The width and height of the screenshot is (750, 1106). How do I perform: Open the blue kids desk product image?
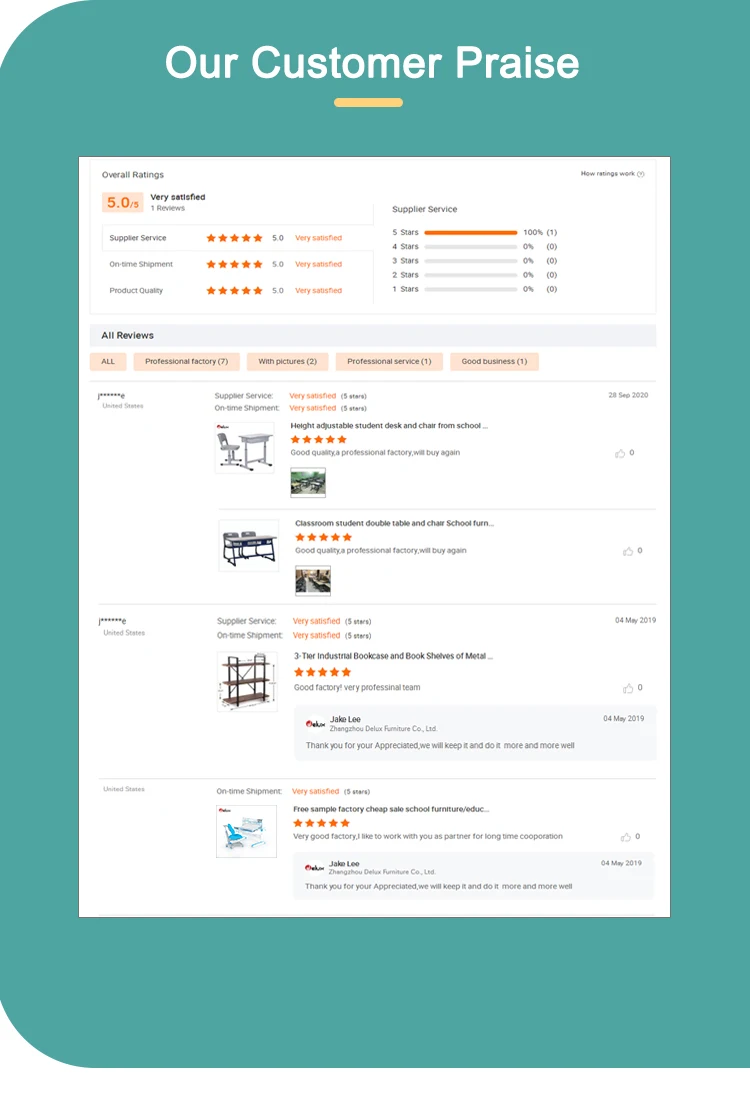(x=246, y=832)
